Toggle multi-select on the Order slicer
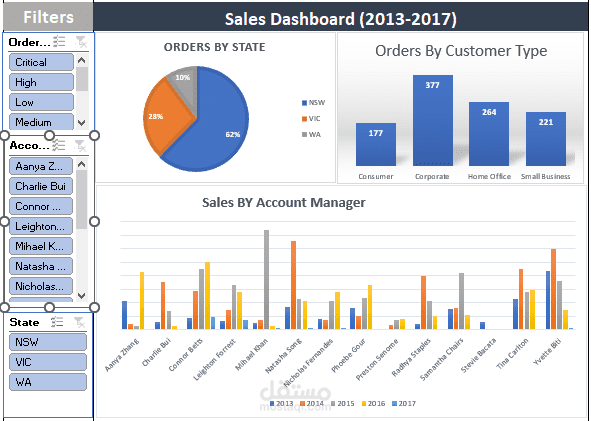 pos(59,41)
